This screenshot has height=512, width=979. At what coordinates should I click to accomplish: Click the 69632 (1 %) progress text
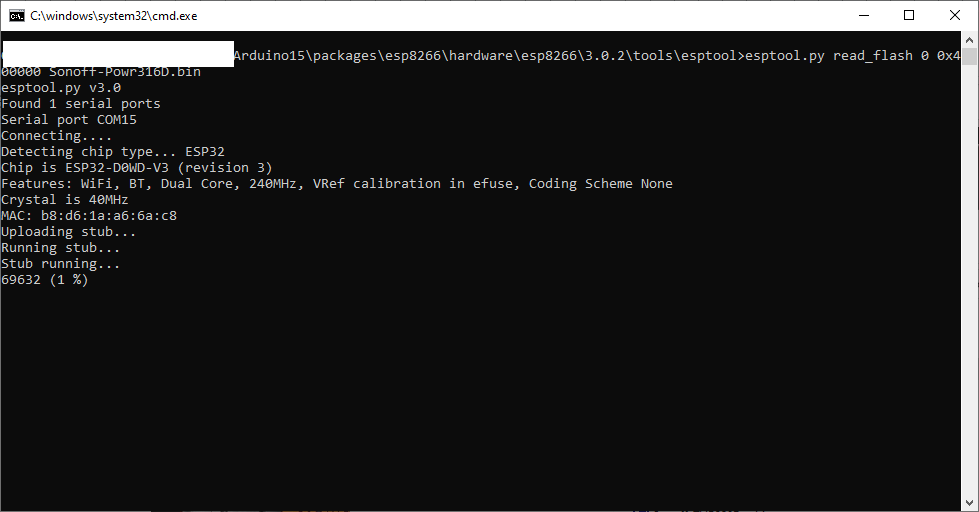[x=45, y=280]
